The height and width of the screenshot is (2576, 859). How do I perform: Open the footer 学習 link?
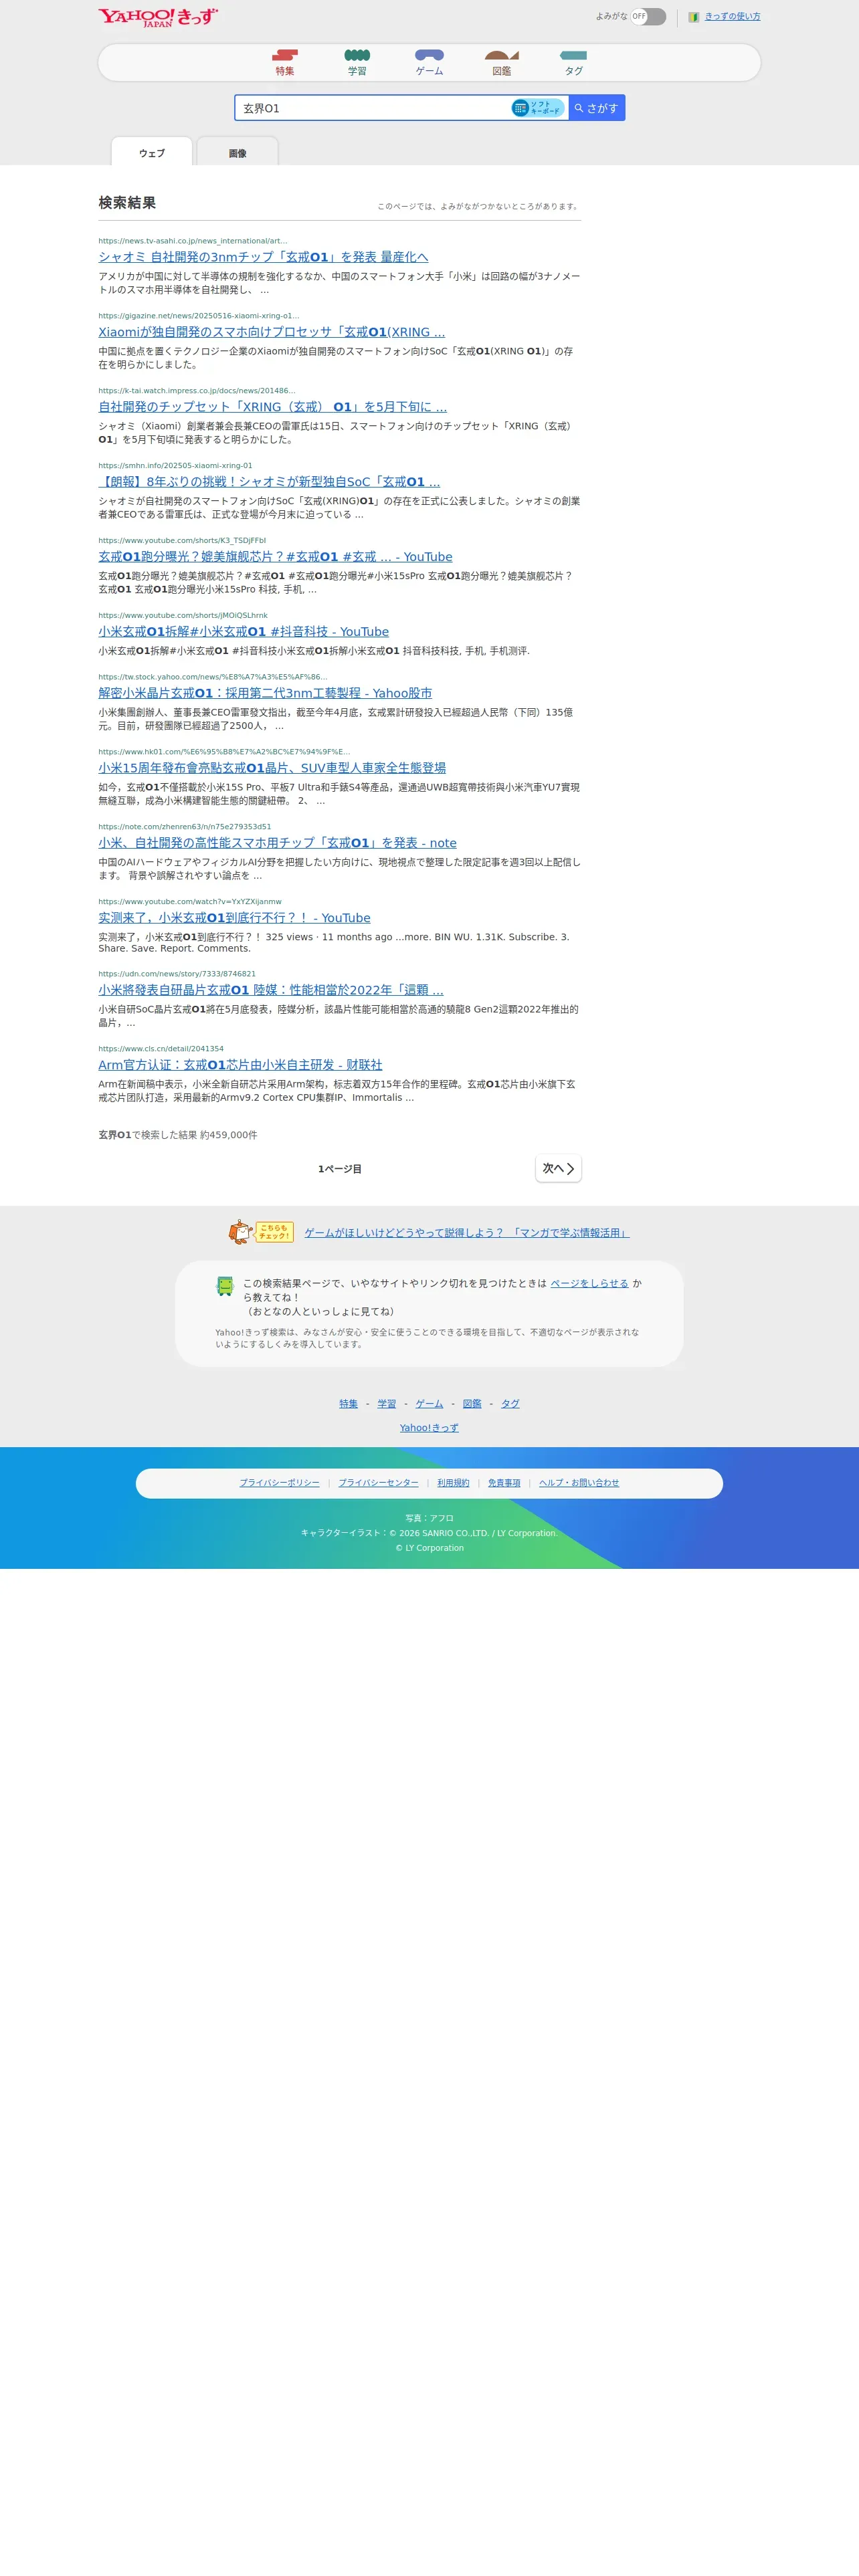[x=387, y=1404]
